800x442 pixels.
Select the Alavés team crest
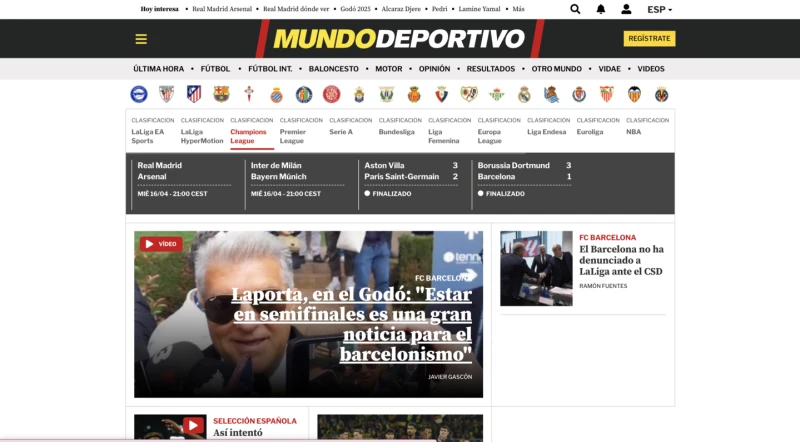coord(139,94)
